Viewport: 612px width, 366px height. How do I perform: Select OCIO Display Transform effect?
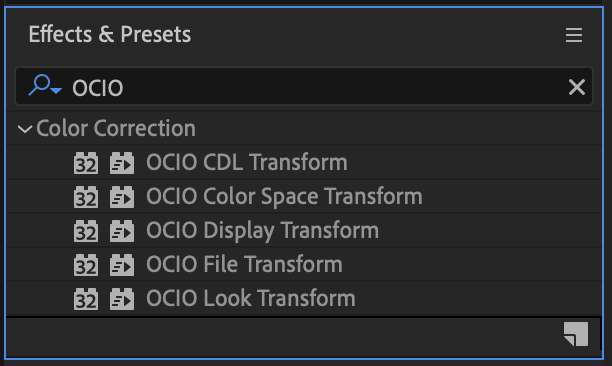click(262, 230)
